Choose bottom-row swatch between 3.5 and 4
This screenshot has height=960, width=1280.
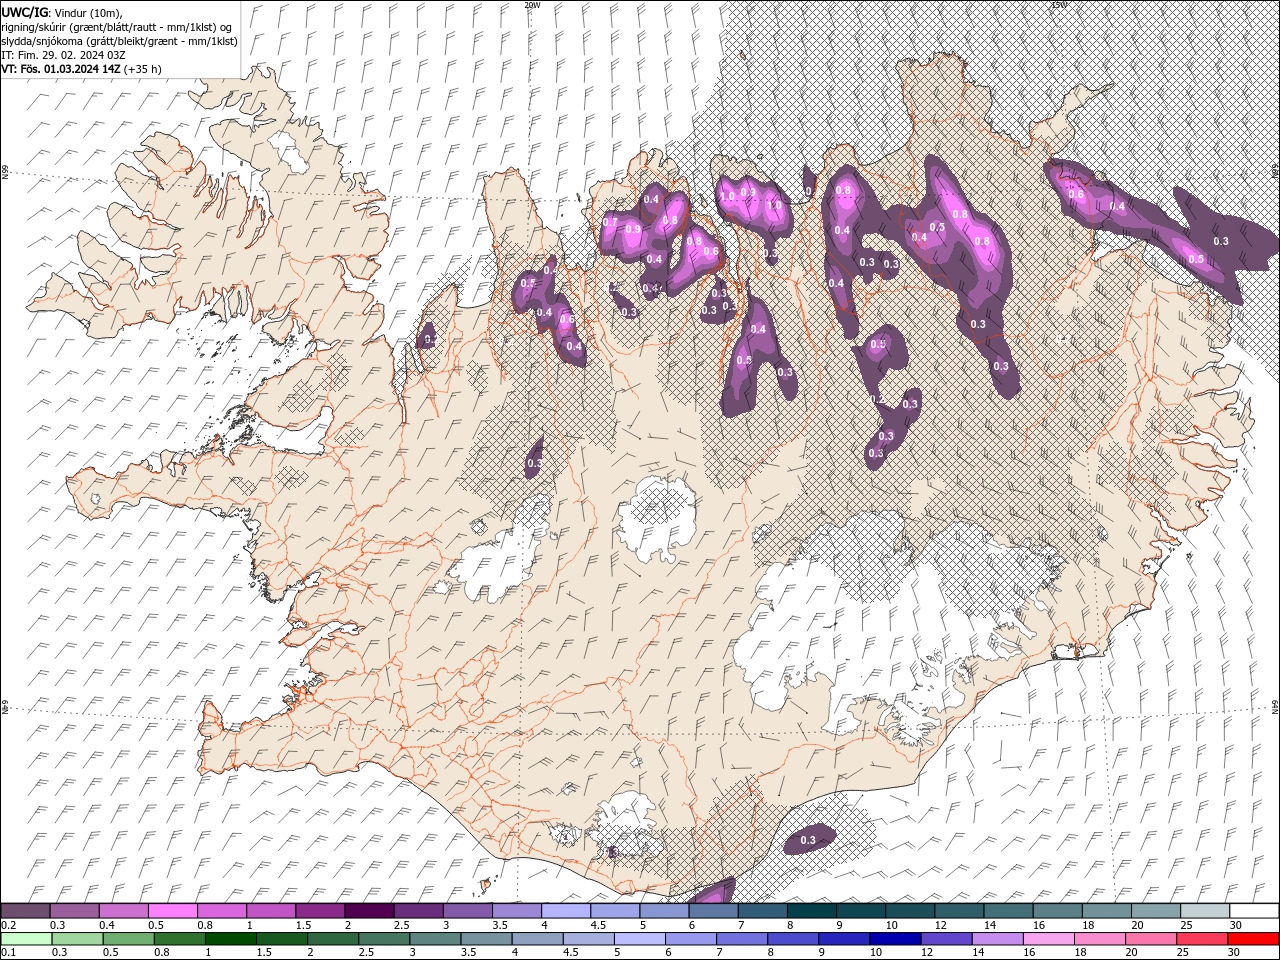coord(486,939)
